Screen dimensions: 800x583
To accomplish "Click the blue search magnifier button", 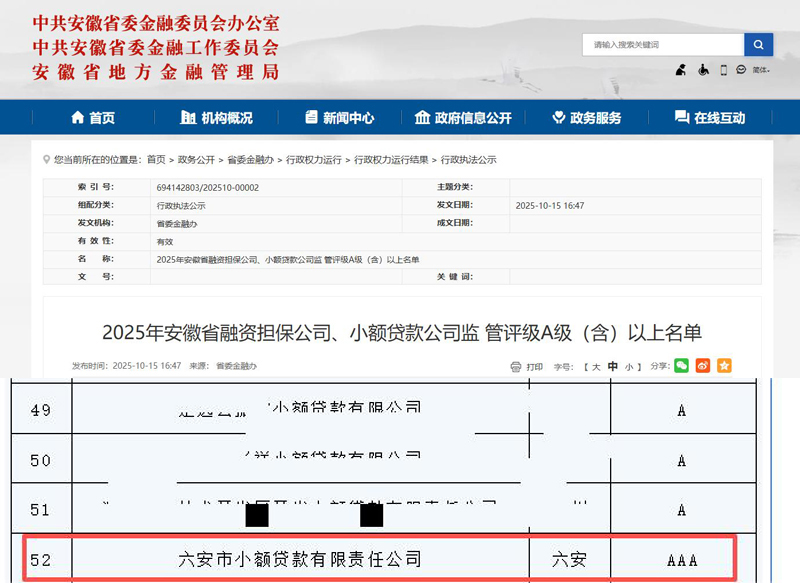I will (759, 45).
